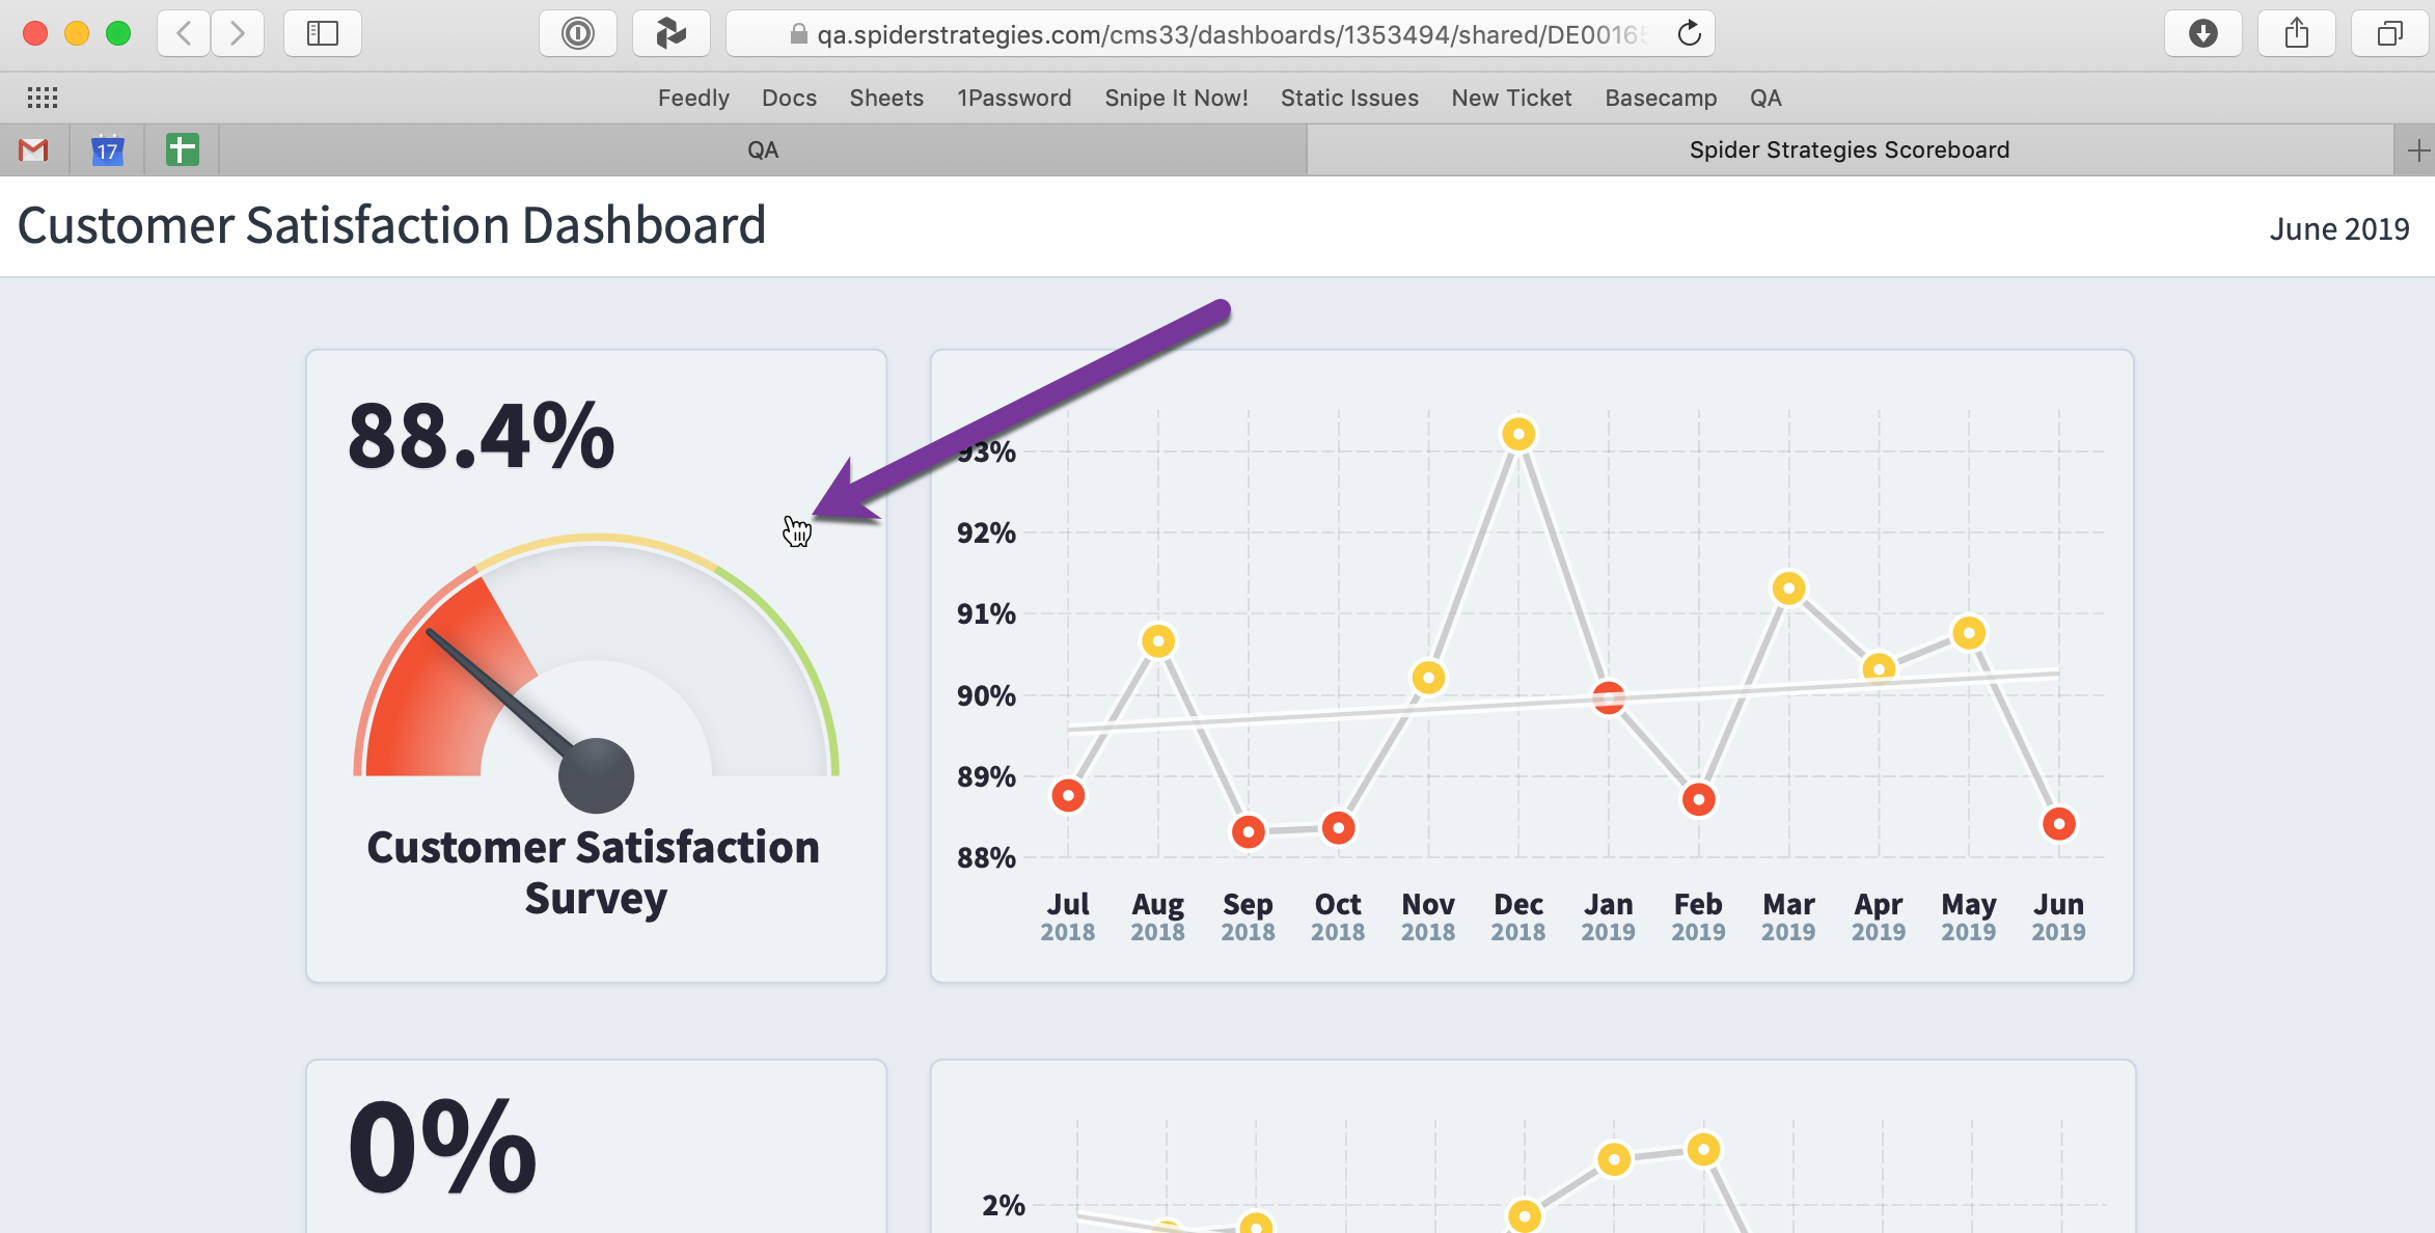Open the Google Calendar pinned tab
Screen dimensions: 2435x1233
(107, 150)
